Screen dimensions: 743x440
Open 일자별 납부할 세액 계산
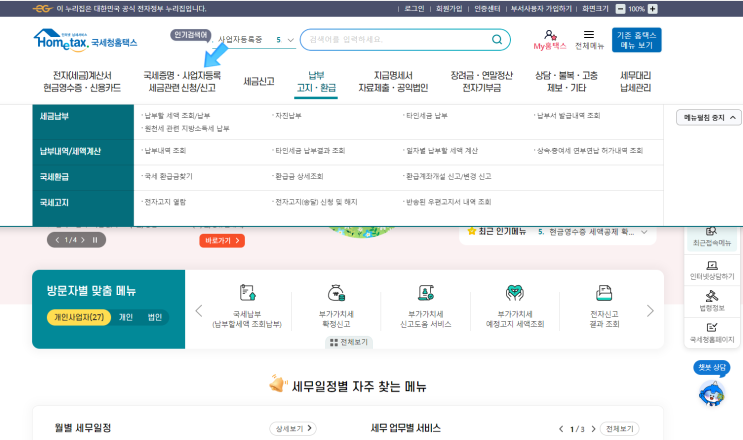442,151
